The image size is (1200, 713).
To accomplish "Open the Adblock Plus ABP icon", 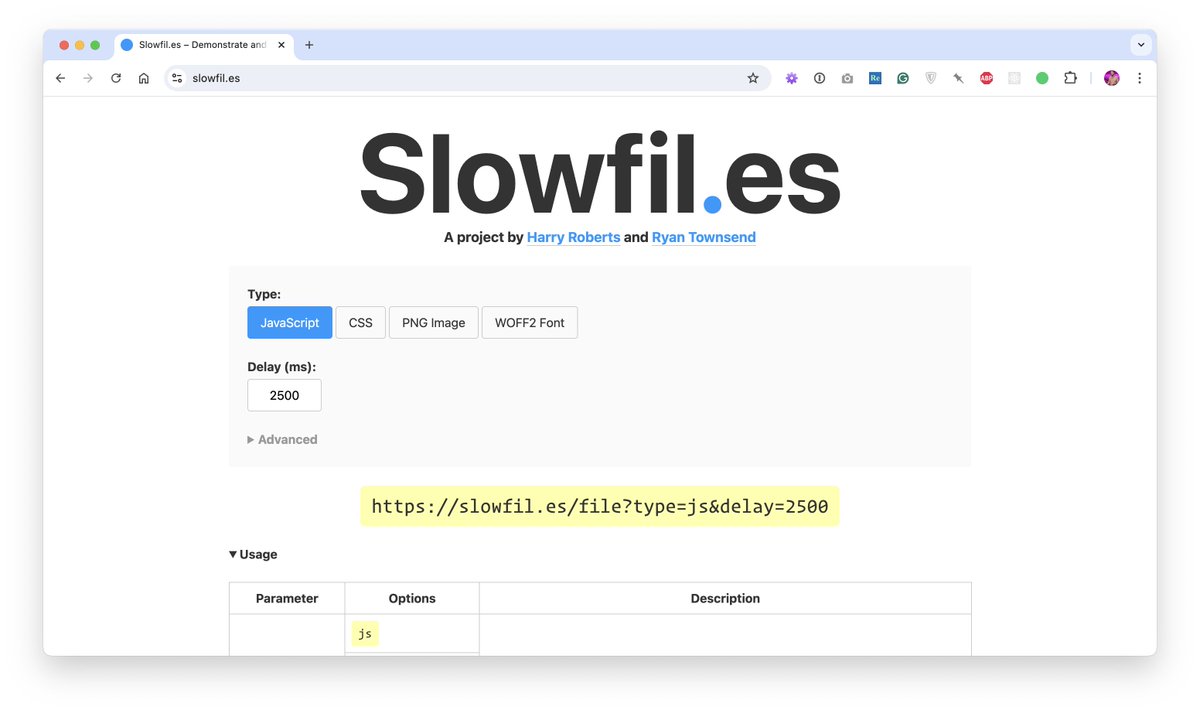I will click(x=986, y=78).
